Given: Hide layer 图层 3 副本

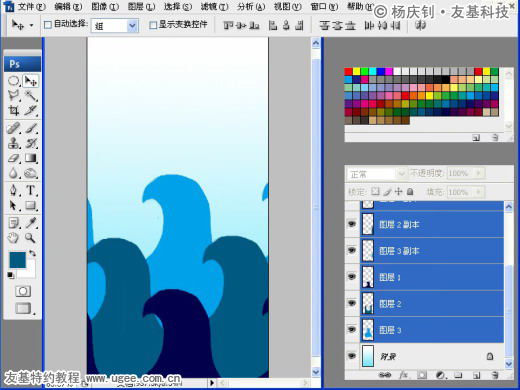Looking at the screenshot, I should click(352, 250).
